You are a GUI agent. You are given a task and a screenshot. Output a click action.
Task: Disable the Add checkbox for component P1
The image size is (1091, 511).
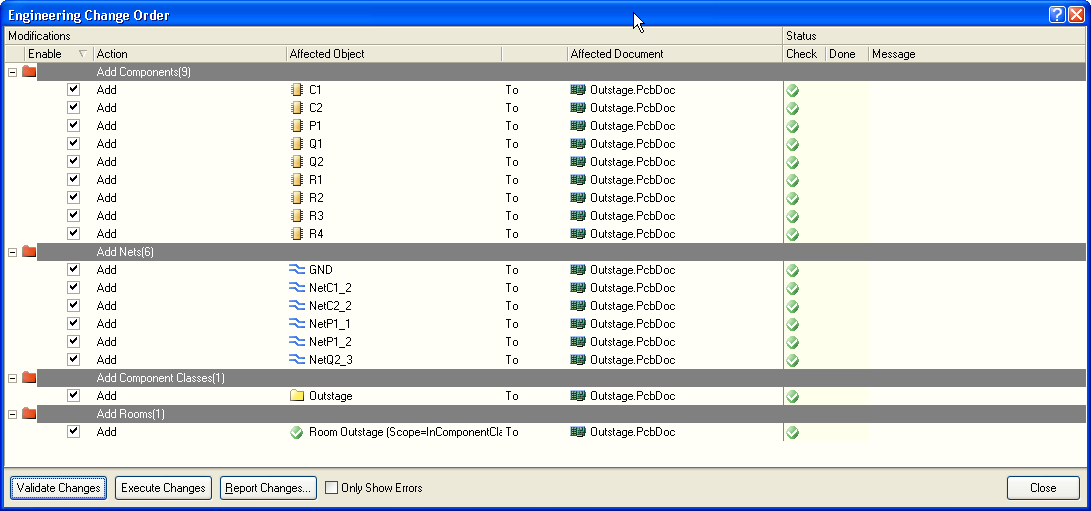(73, 126)
